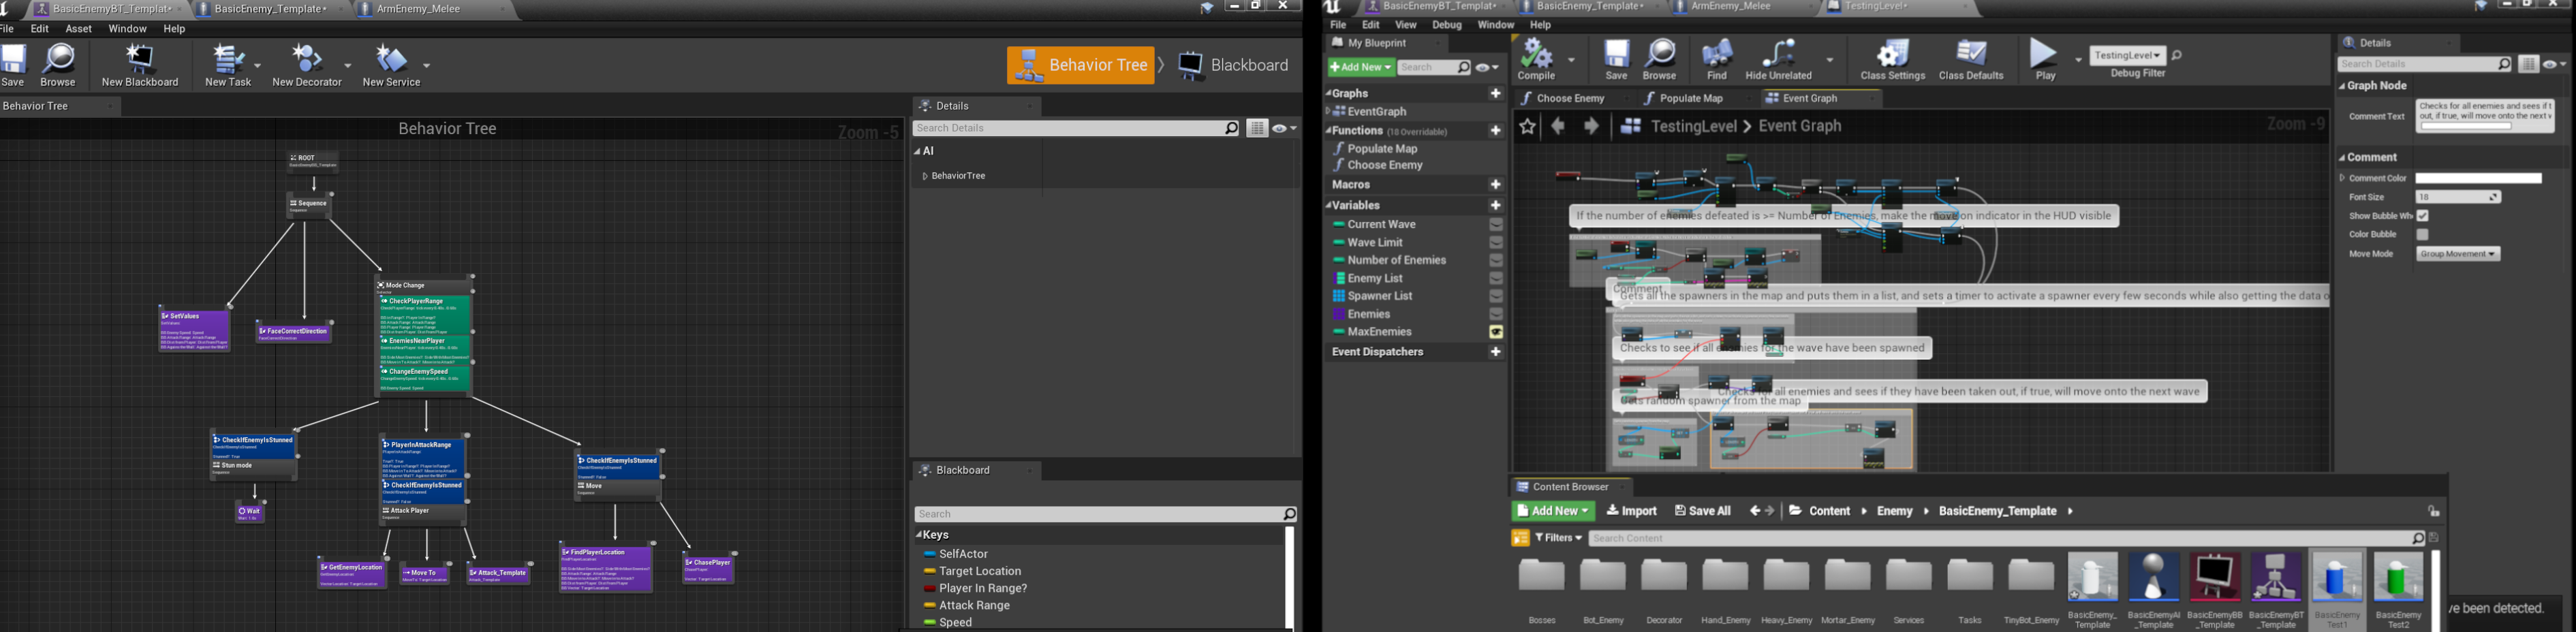Toggle Spawner List variable visibility eye
The image size is (2576, 632).
tap(1496, 297)
